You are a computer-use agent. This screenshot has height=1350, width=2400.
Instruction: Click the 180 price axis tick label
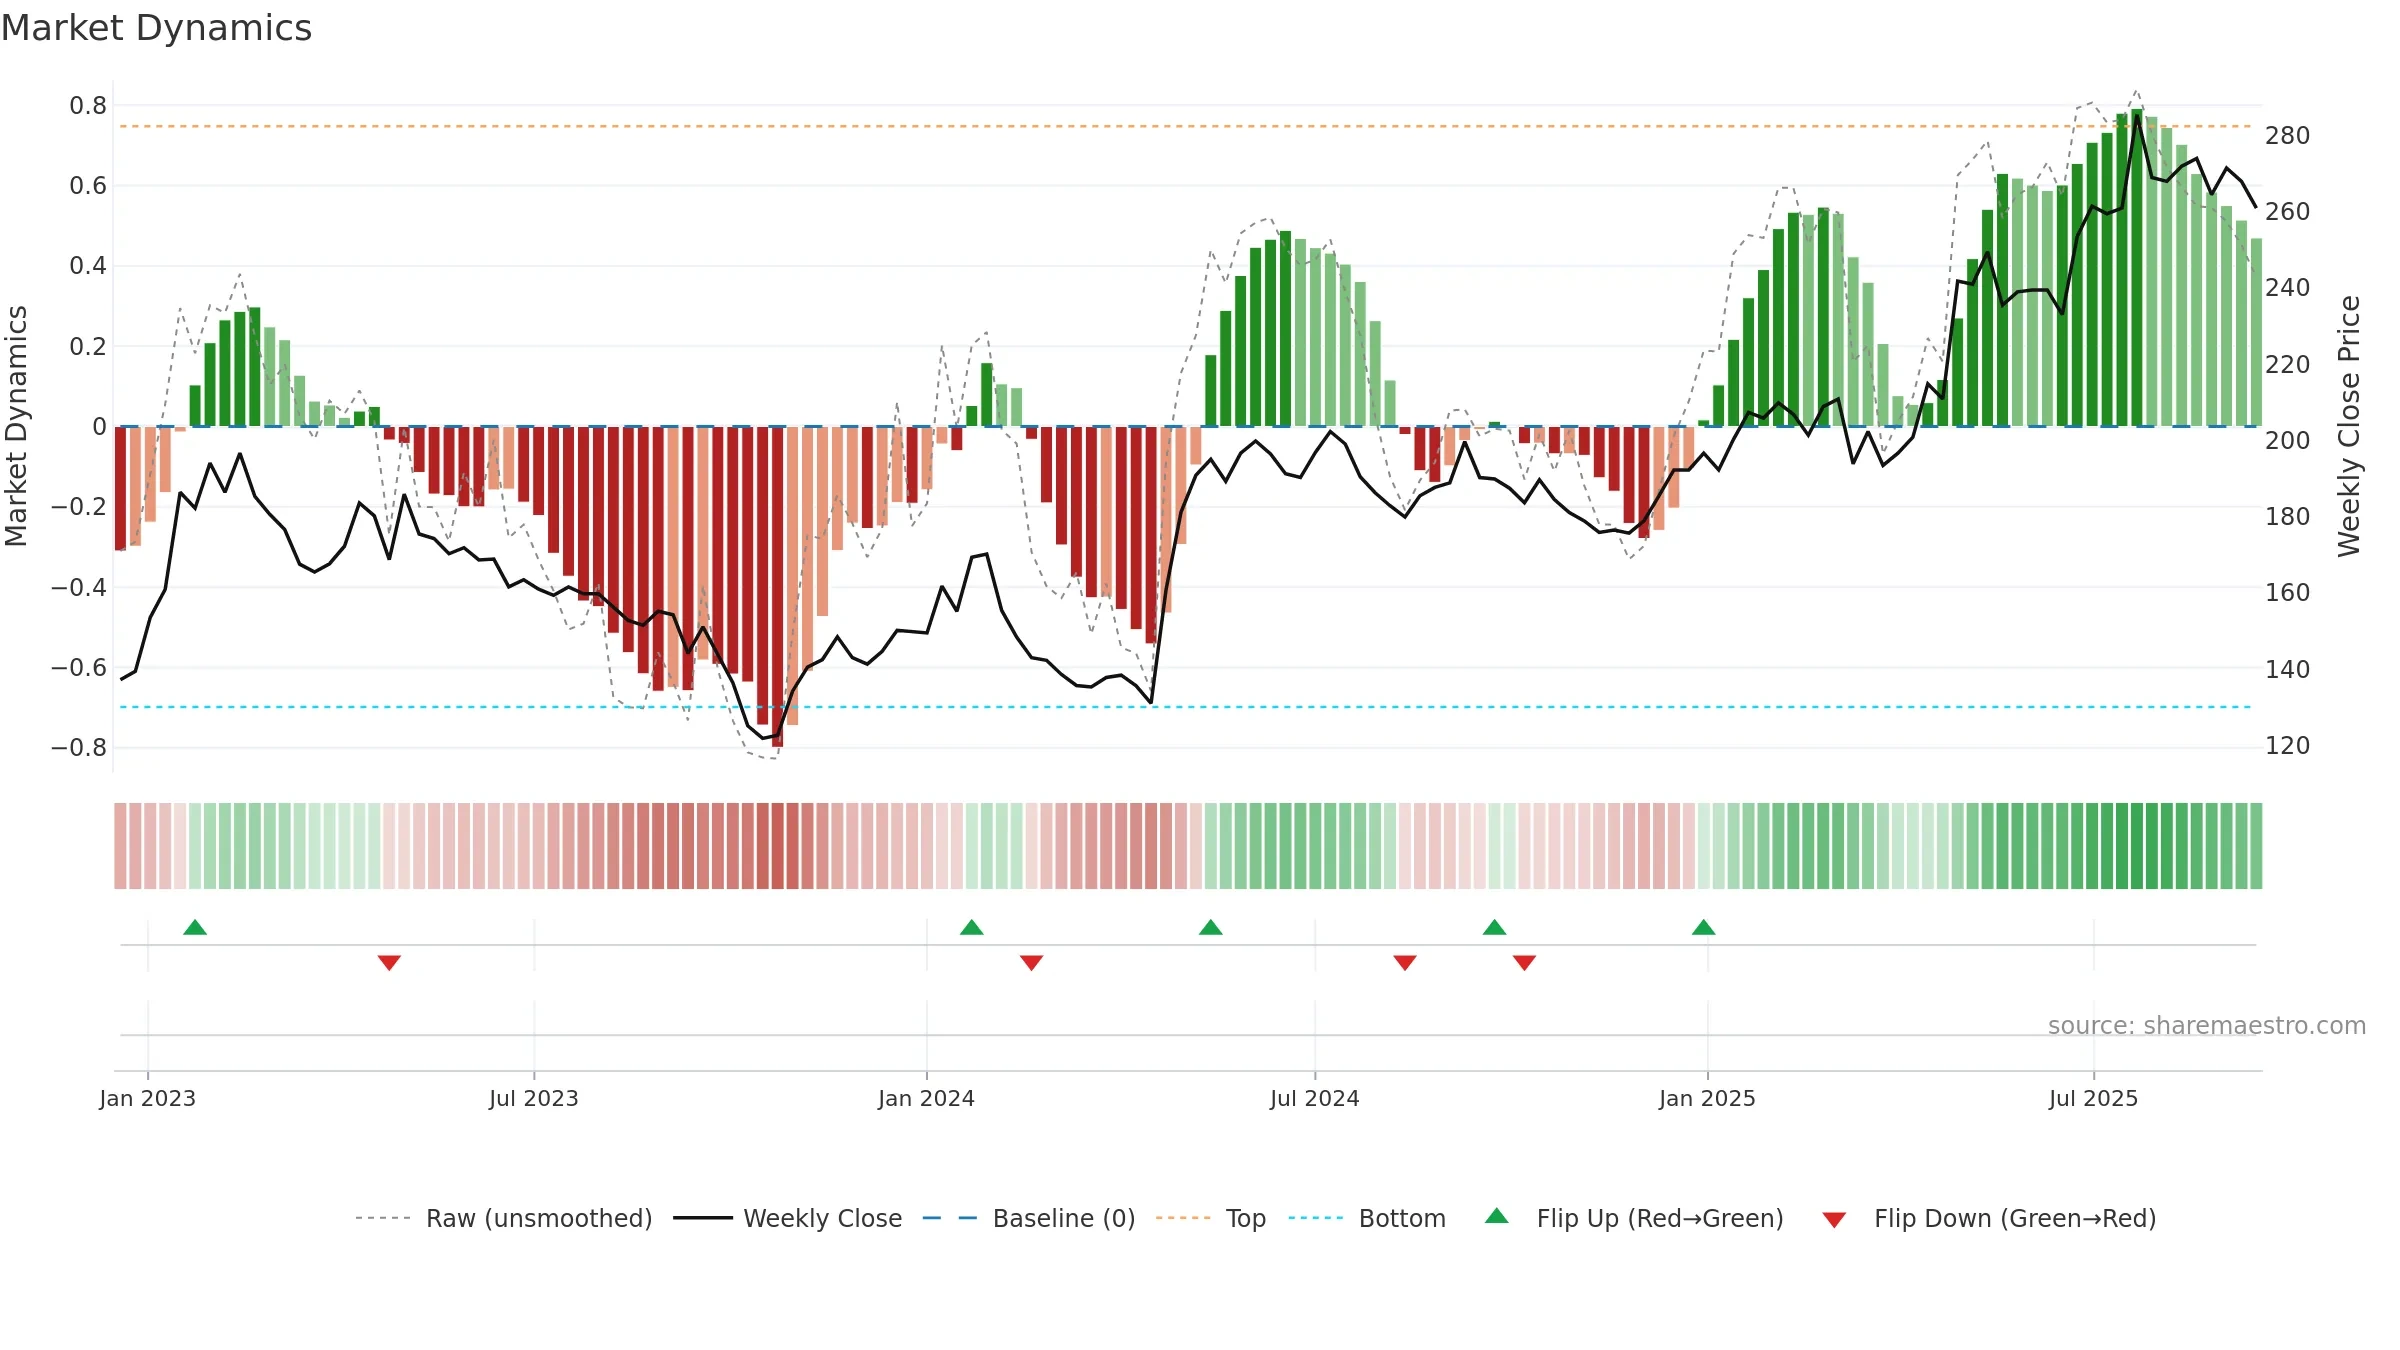click(2288, 517)
